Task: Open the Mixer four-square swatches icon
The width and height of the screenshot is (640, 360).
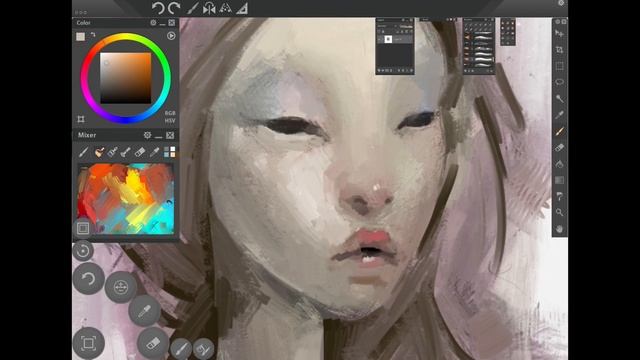Action: pos(169,152)
